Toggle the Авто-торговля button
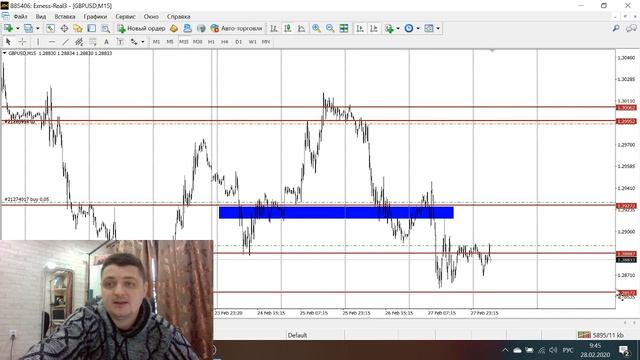The image size is (640, 360). pyautogui.click(x=236, y=28)
